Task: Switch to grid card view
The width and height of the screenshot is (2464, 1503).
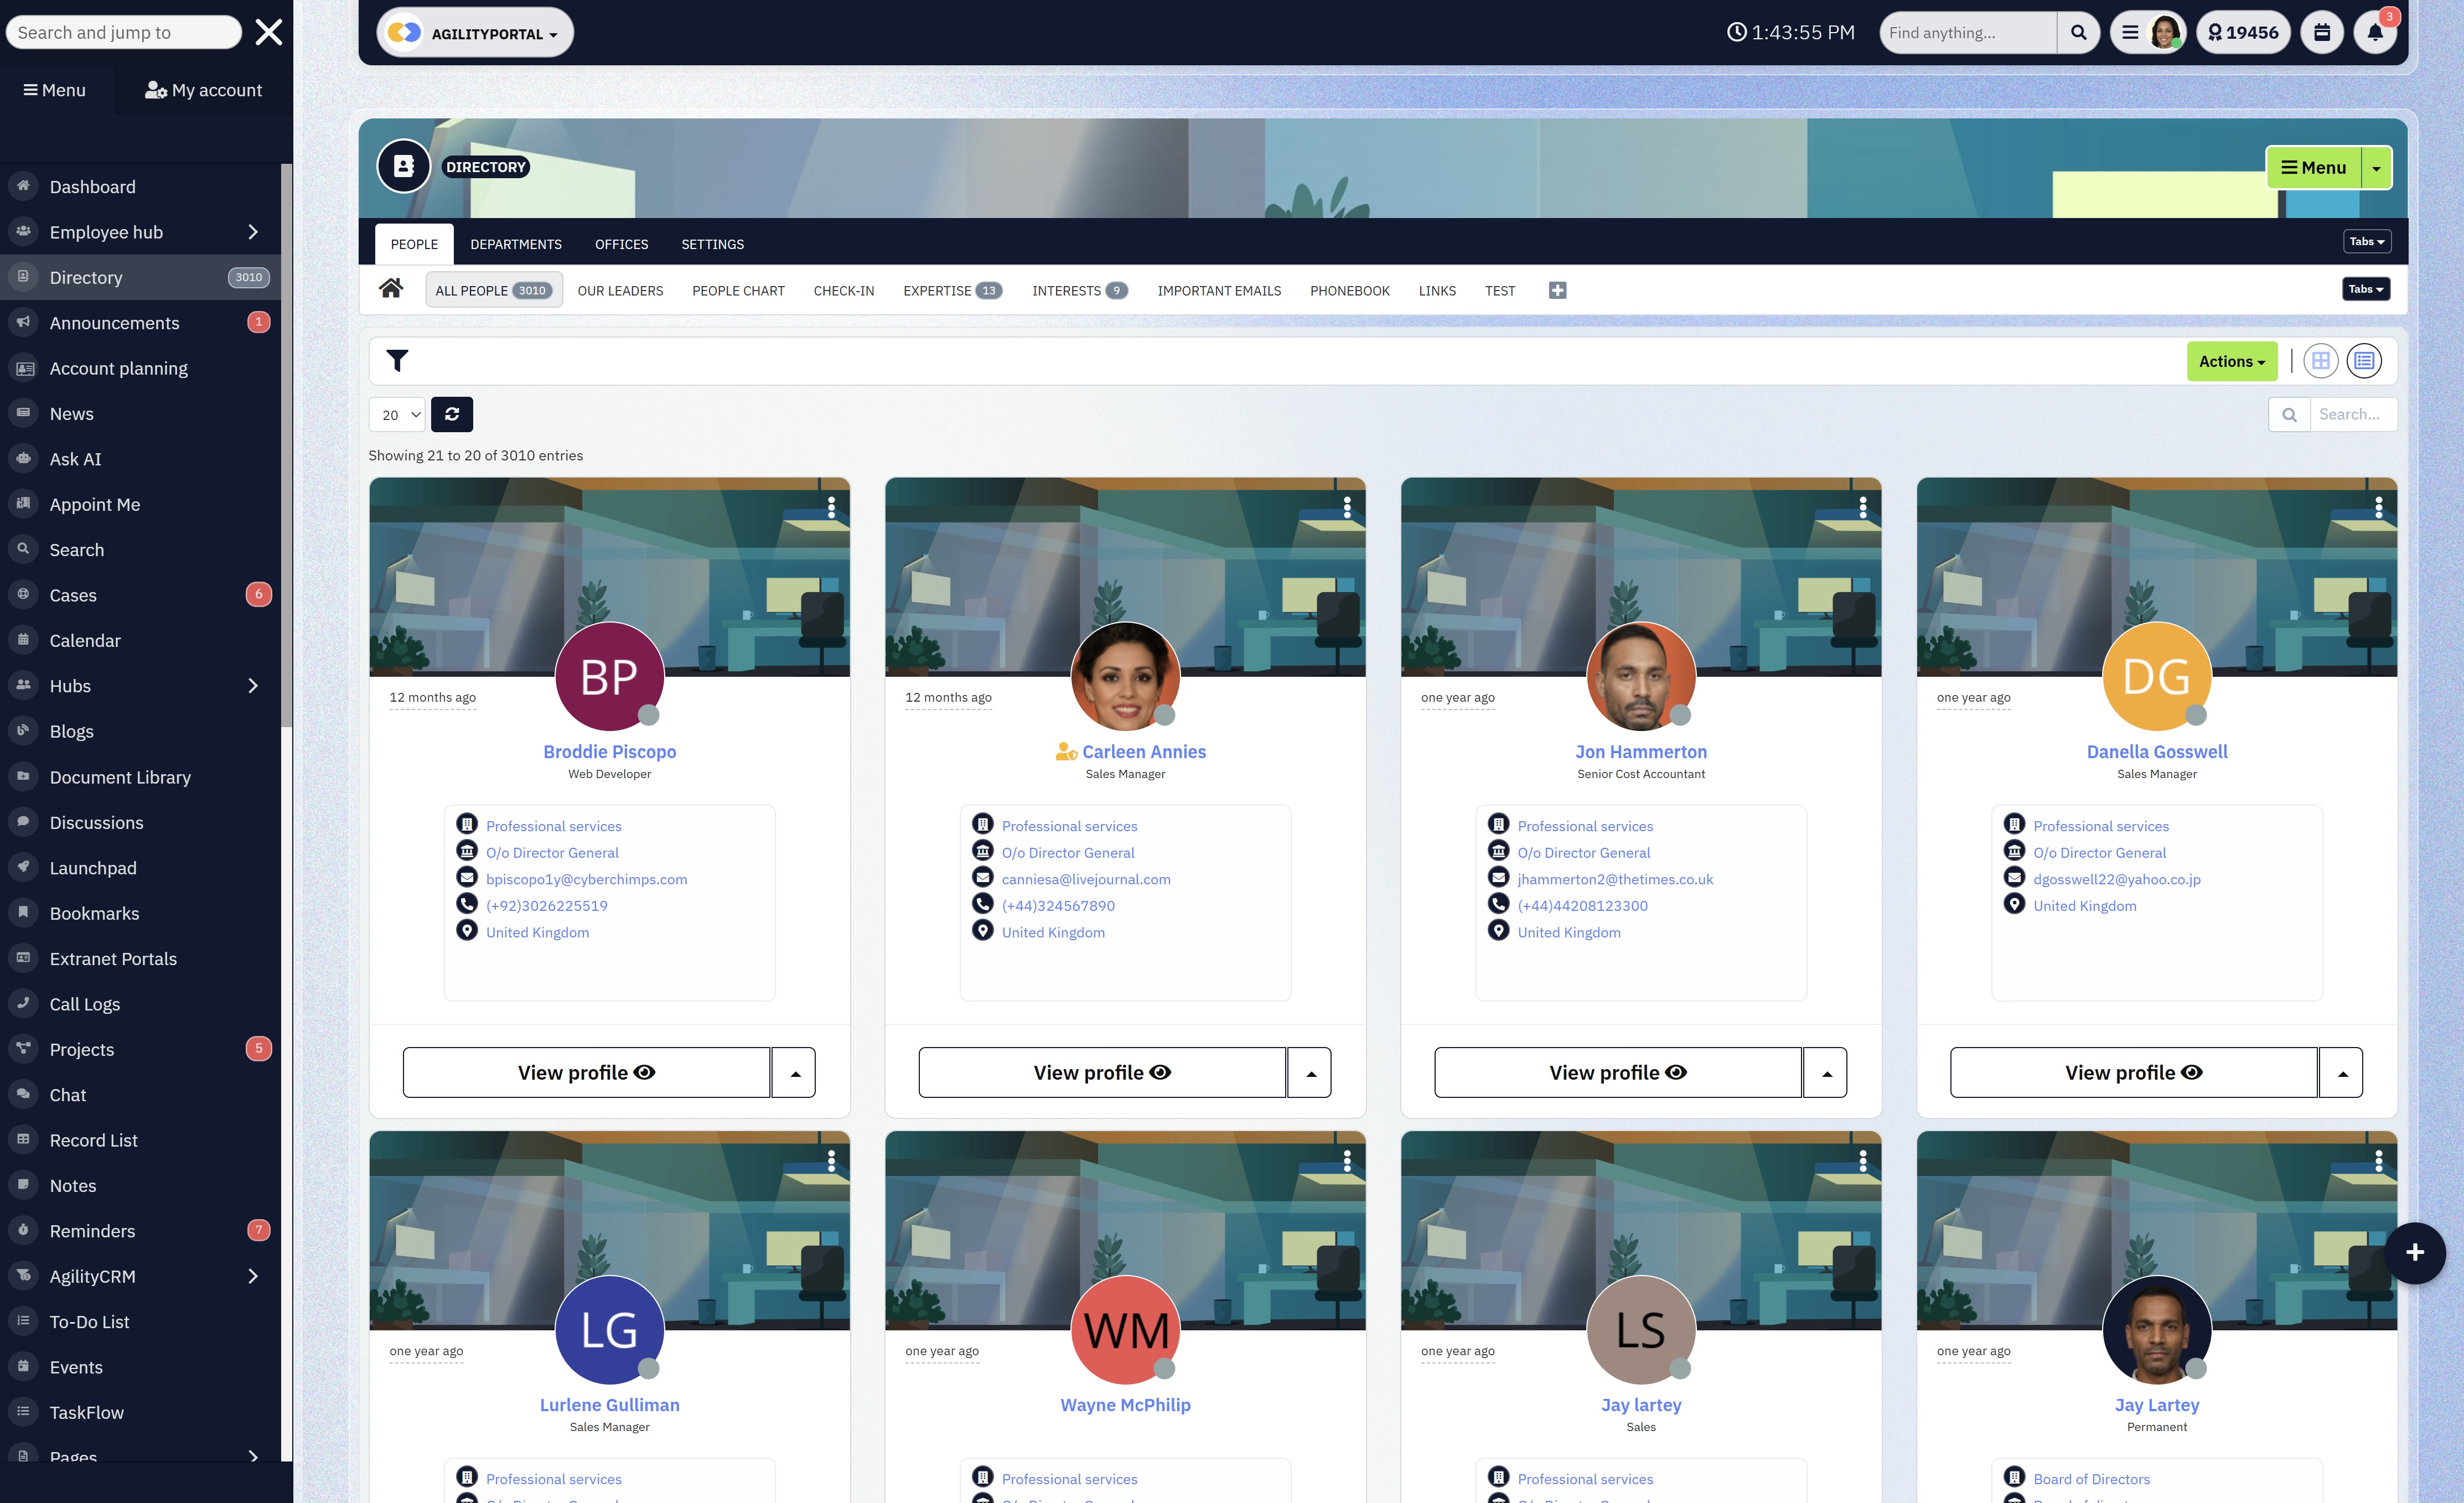Action: pos(2320,361)
